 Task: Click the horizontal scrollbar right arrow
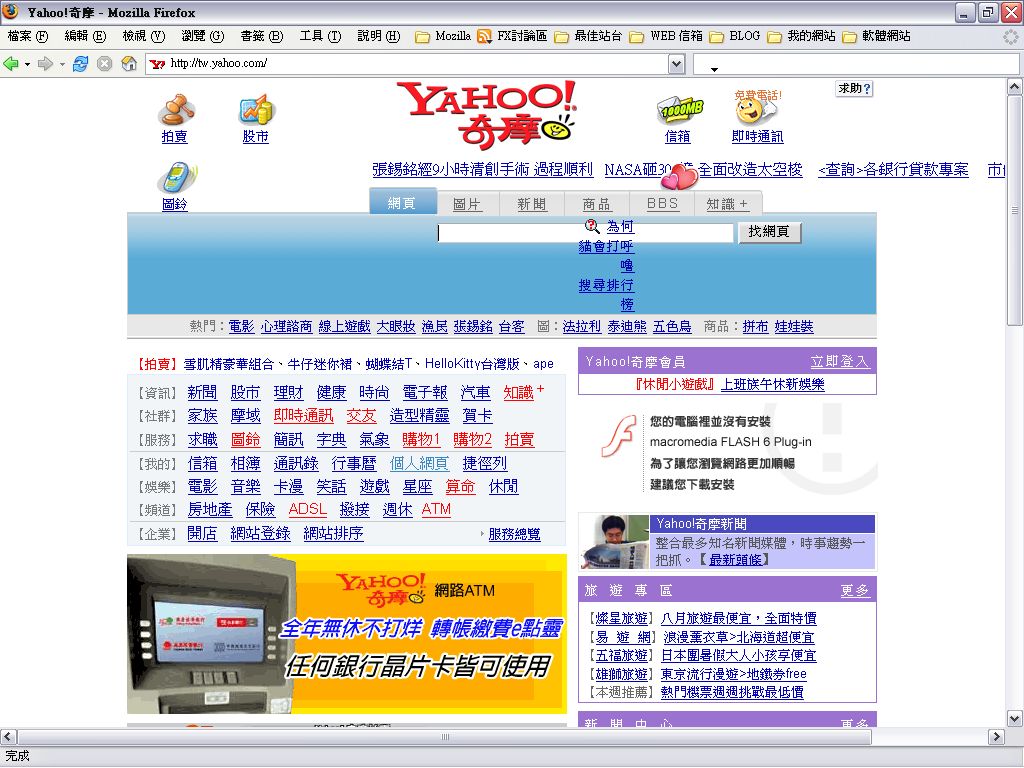click(996, 737)
